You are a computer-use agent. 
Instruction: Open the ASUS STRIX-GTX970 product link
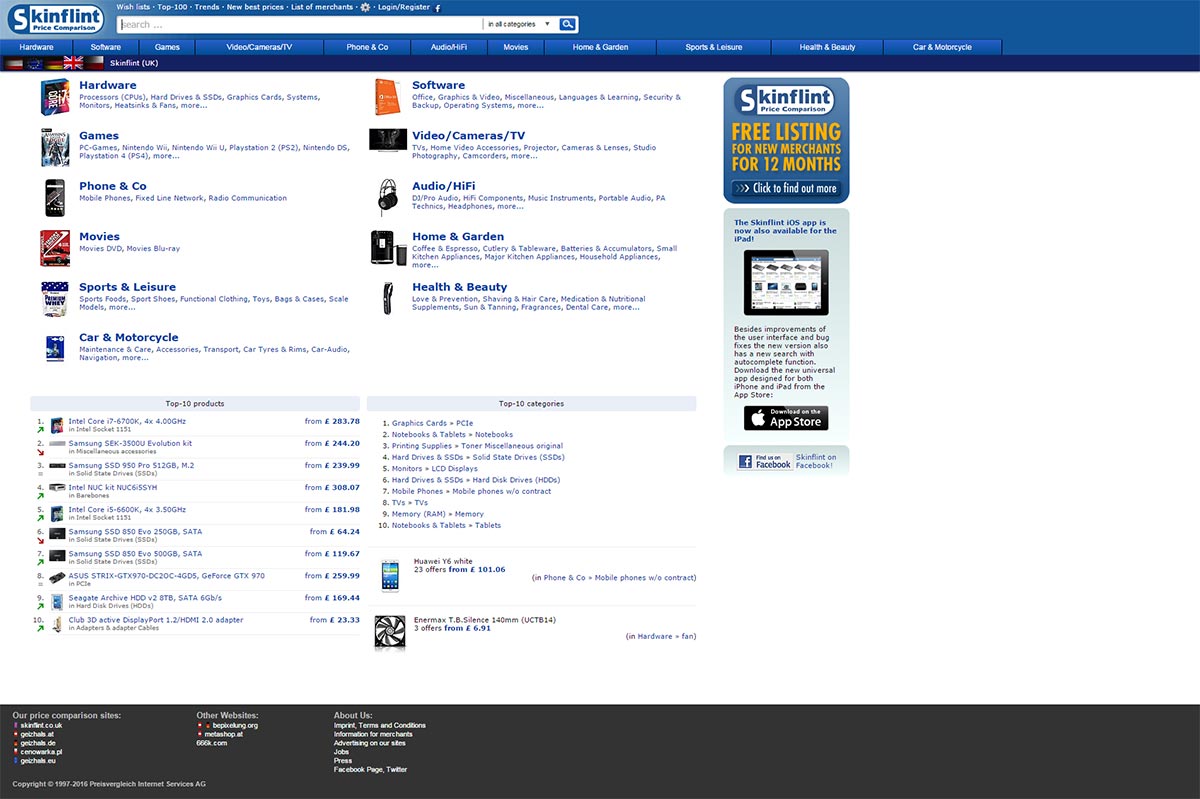[166, 576]
